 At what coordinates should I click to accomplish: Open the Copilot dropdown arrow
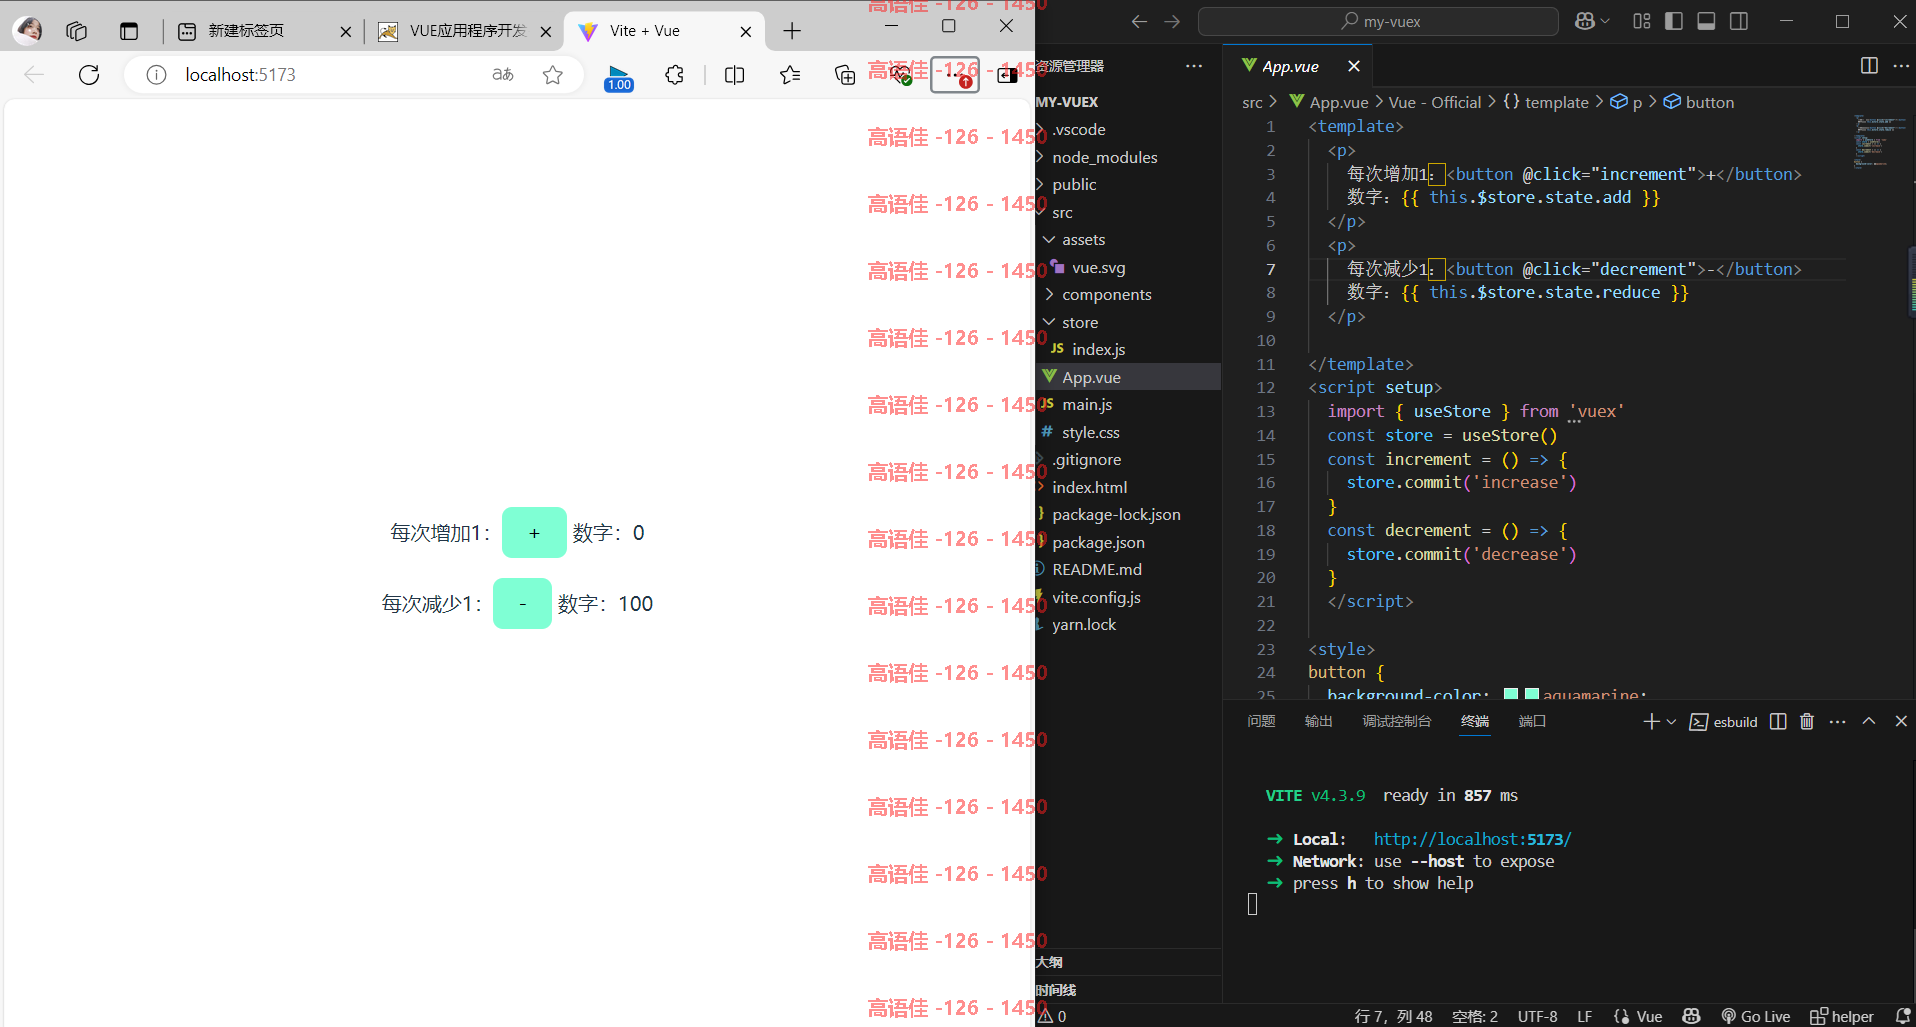pos(1605,21)
